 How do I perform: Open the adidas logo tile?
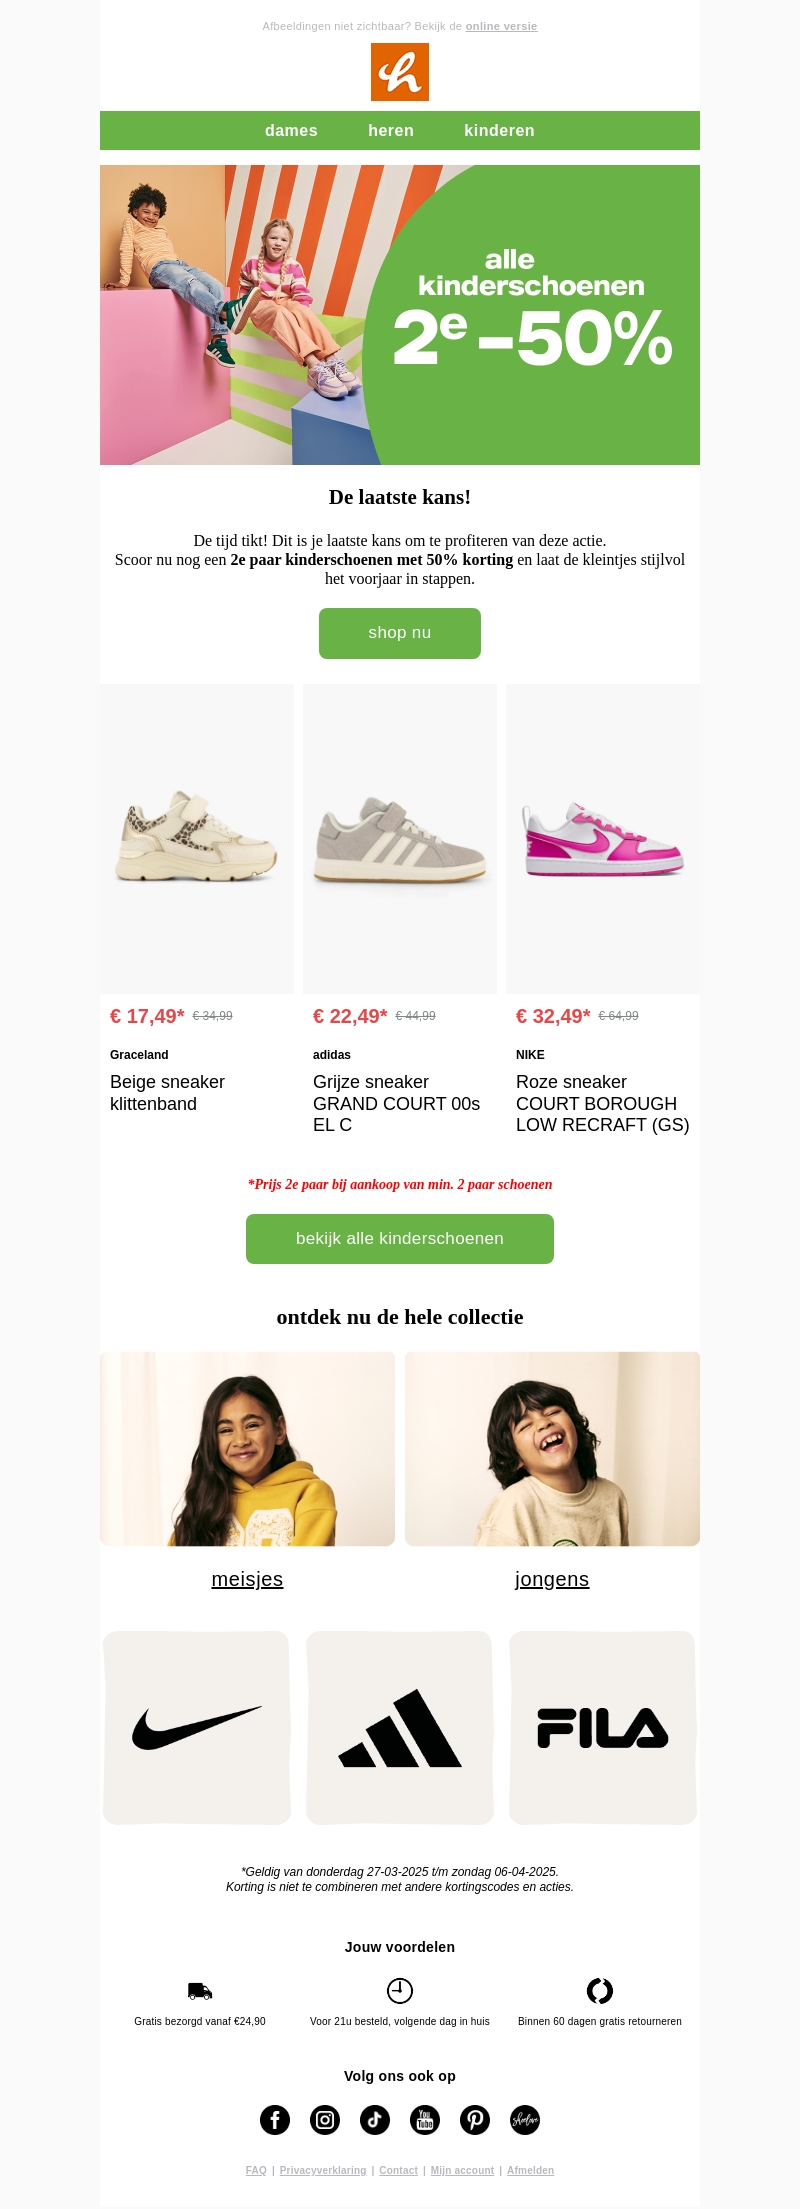400,1728
